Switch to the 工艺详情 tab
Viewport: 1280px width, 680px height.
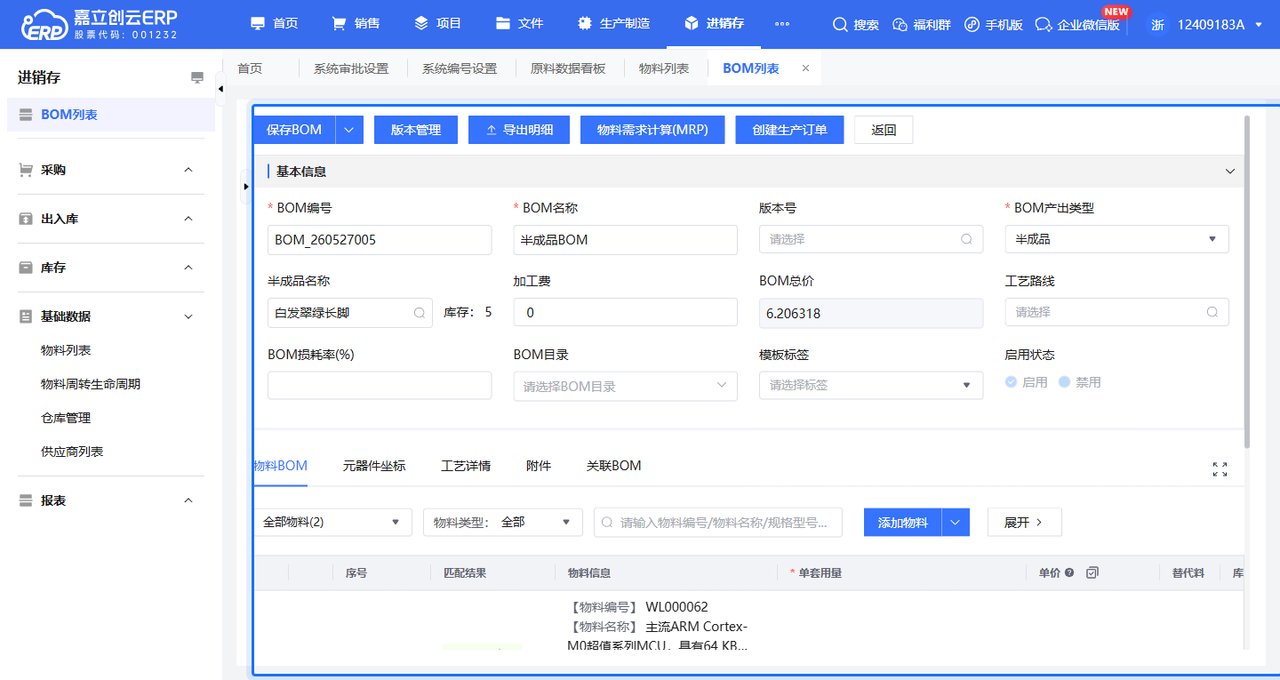pyautogui.click(x=466, y=466)
